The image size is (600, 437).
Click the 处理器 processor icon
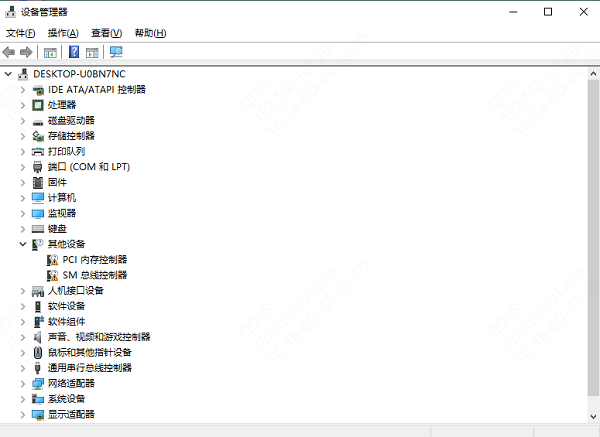coord(38,105)
